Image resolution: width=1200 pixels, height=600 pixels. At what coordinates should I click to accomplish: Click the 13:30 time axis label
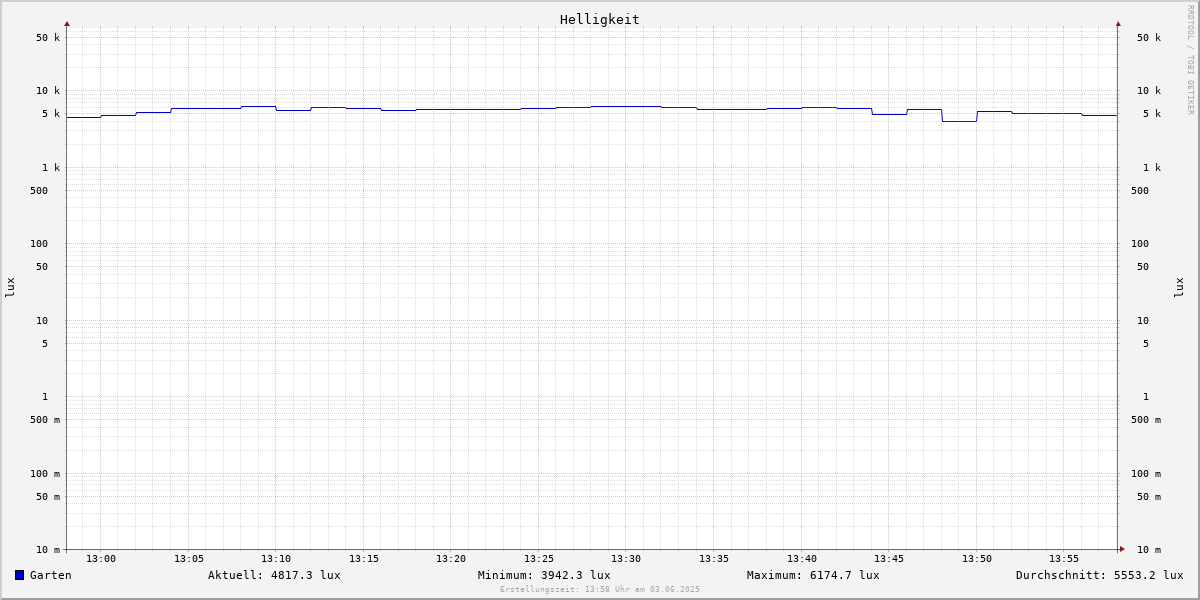[626, 559]
